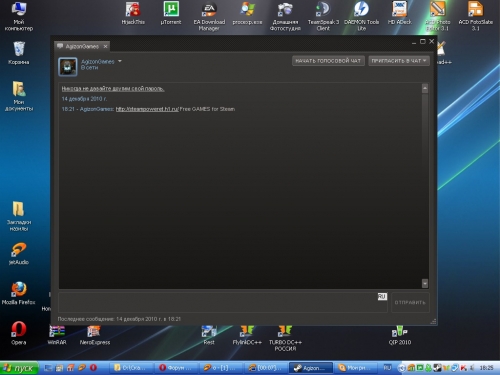Switch to Agizon taskbar window button
The image size is (500, 375).
point(311,368)
